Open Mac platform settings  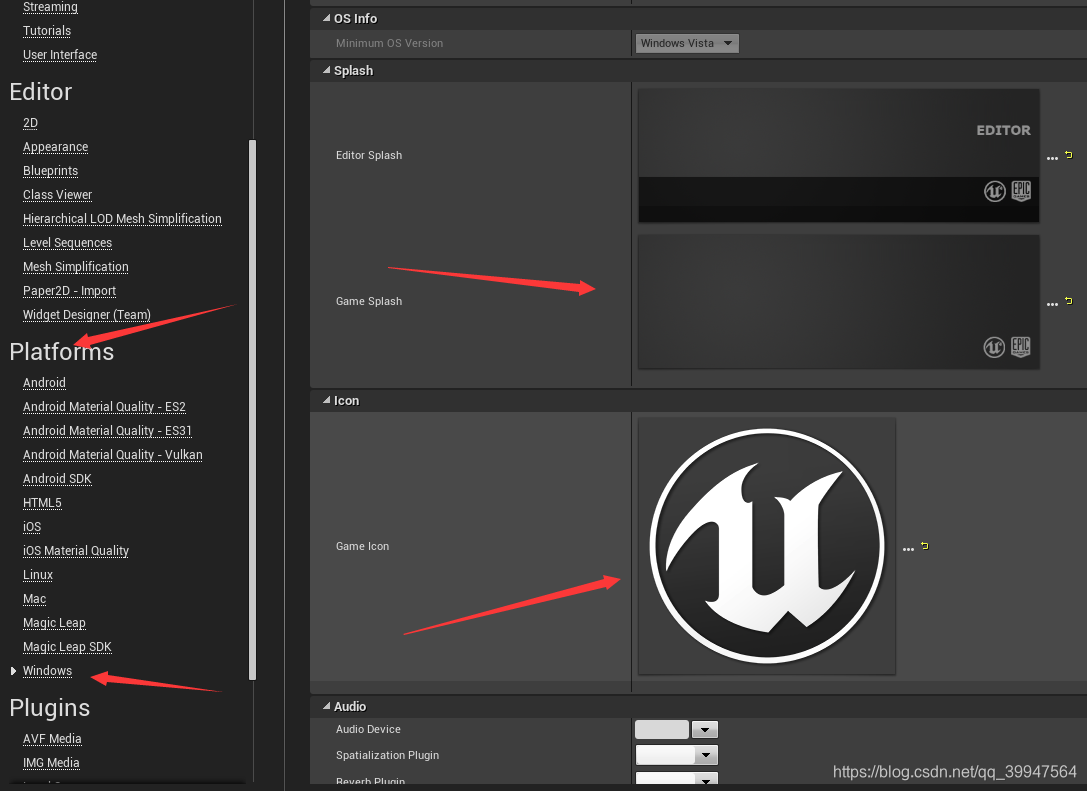pos(35,599)
